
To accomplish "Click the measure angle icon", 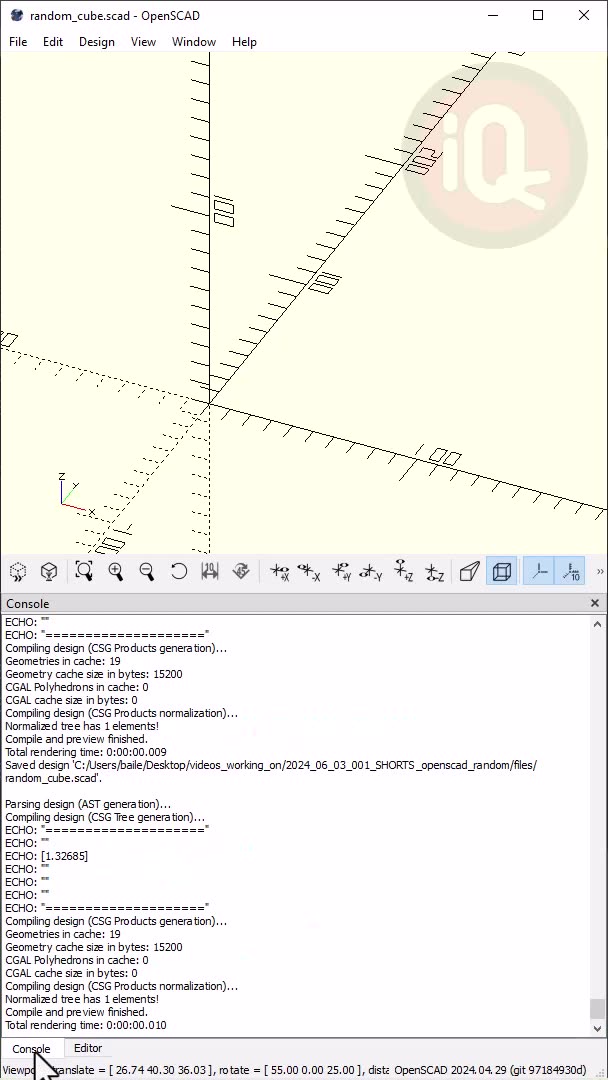I will point(241,572).
